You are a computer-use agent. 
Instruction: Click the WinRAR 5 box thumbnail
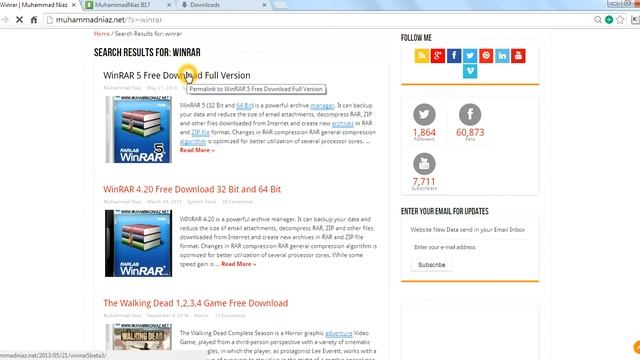(x=138, y=129)
